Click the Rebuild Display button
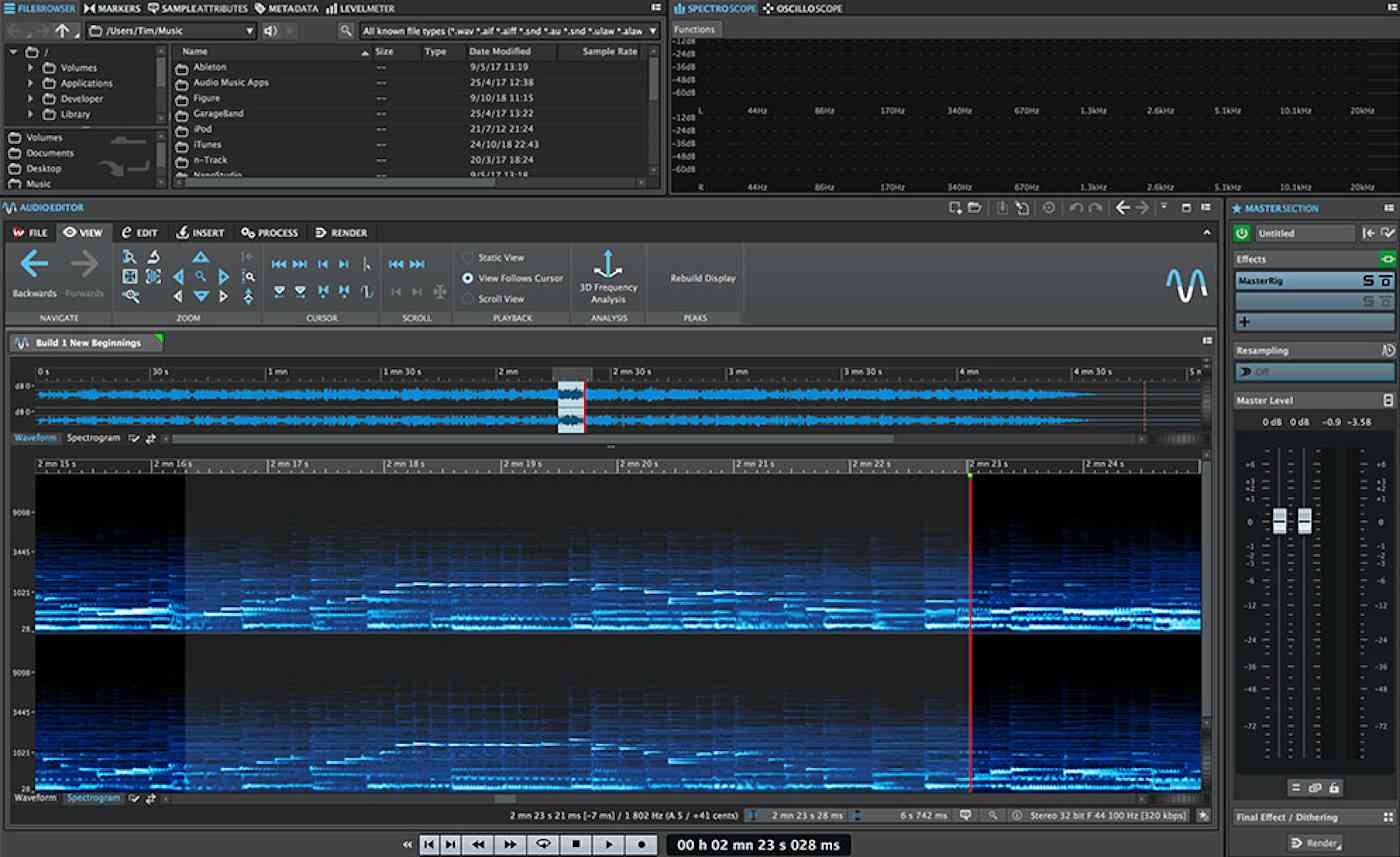Image resolution: width=1400 pixels, height=857 pixels. coord(702,278)
